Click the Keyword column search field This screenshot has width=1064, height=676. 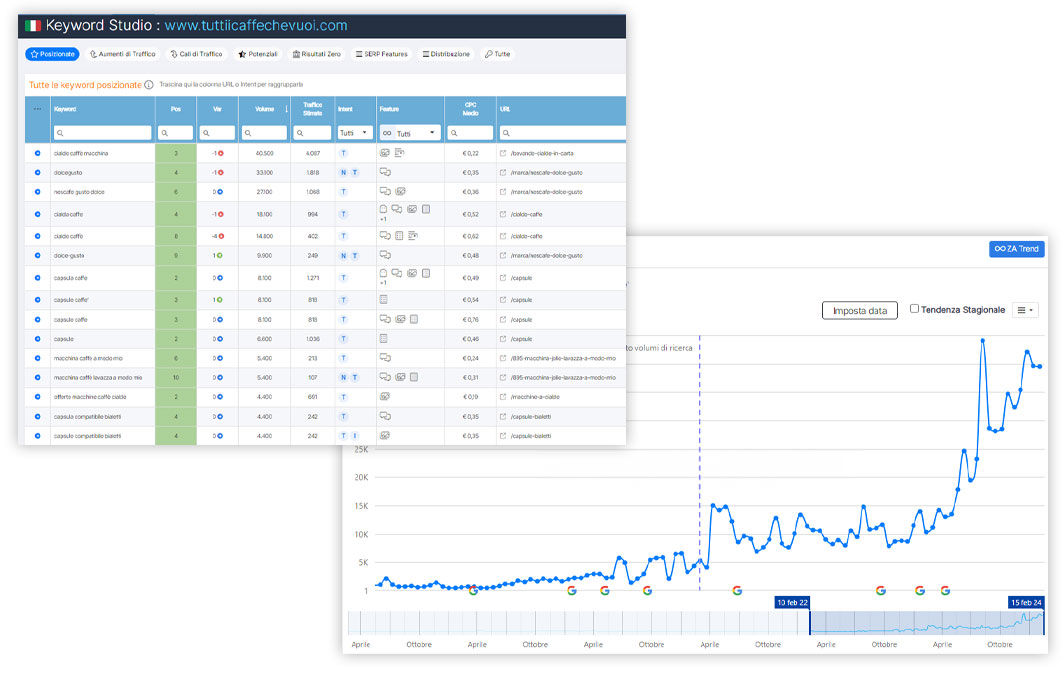tap(103, 133)
